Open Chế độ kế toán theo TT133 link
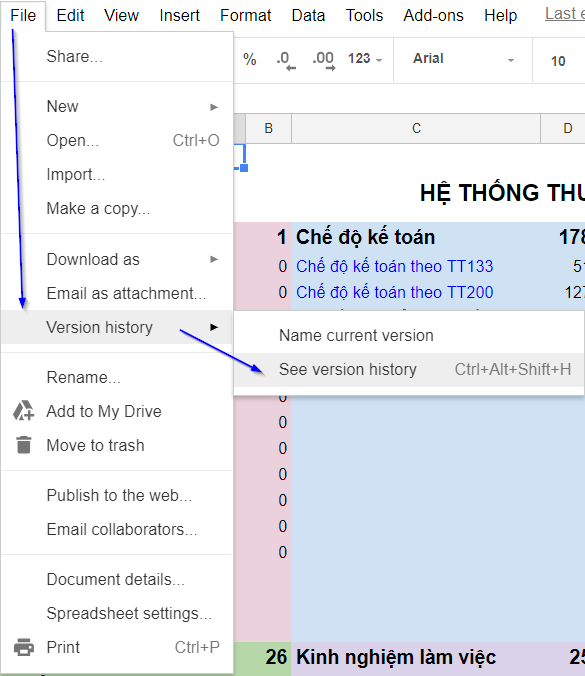Viewport: 585px width, 676px height. [394, 266]
